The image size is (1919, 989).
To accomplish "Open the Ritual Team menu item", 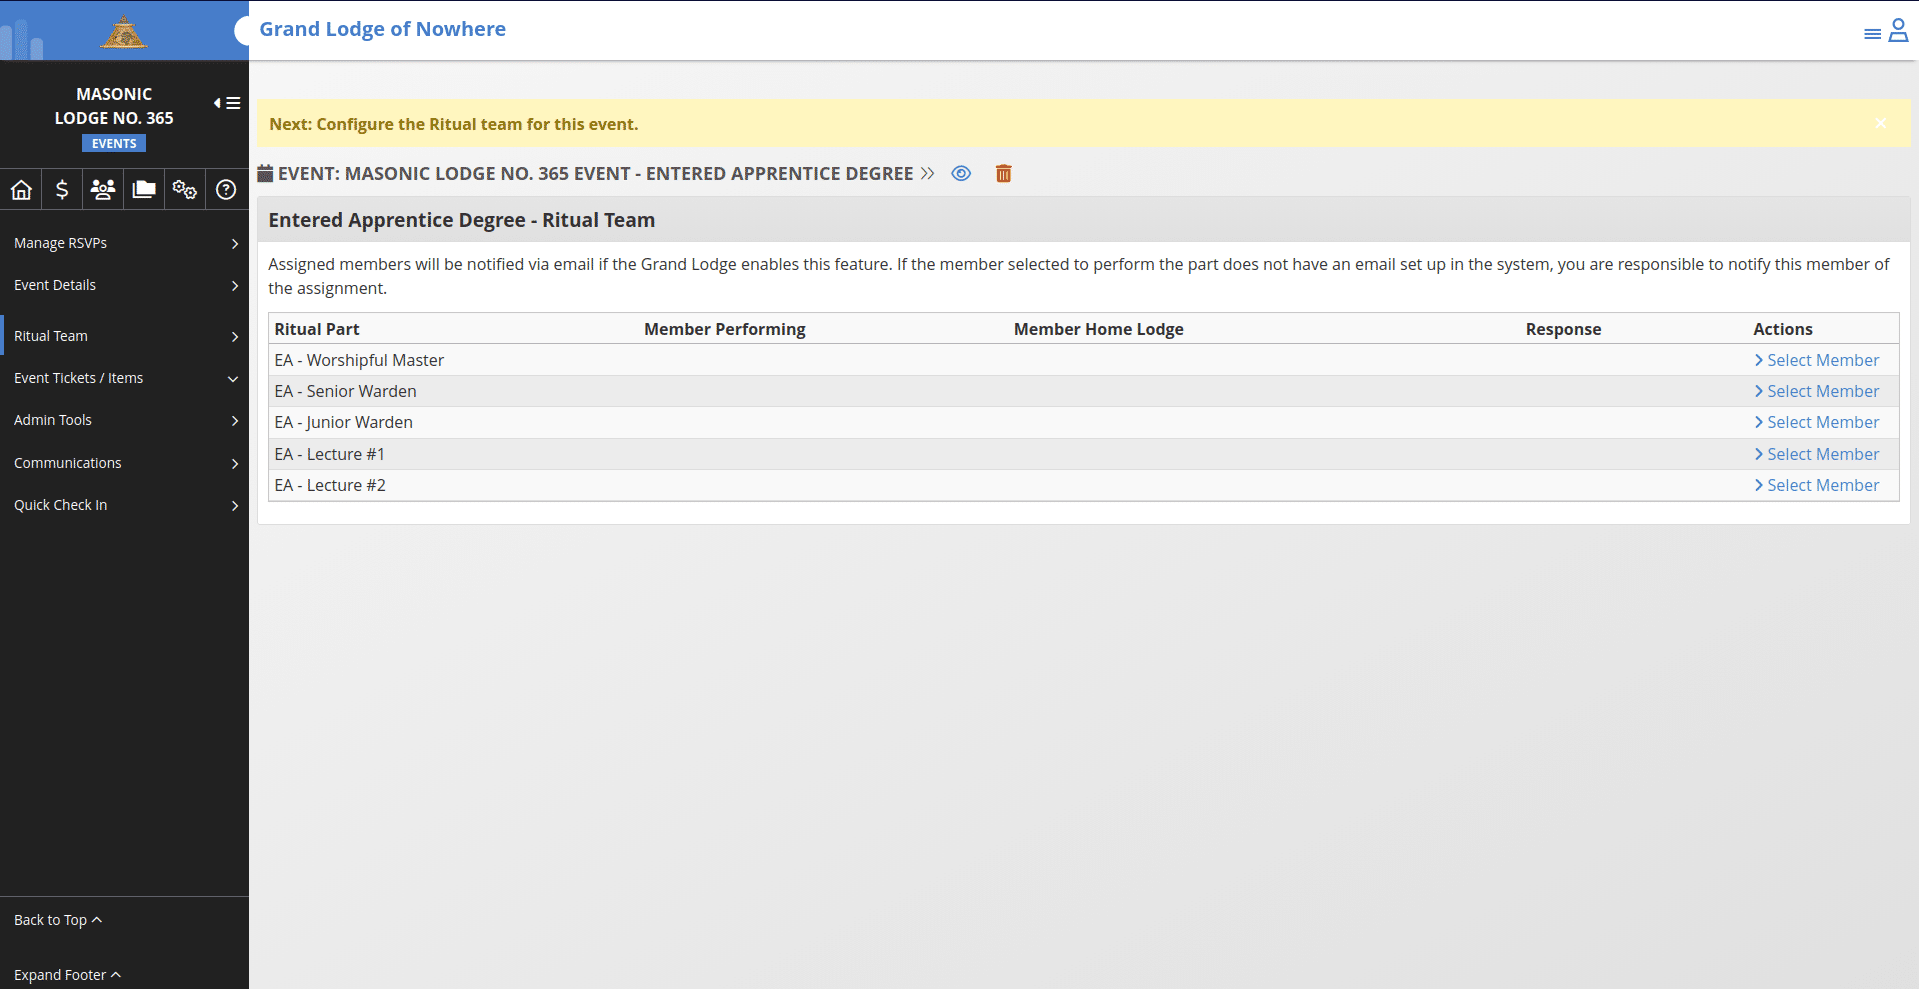I will [x=124, y=336].
